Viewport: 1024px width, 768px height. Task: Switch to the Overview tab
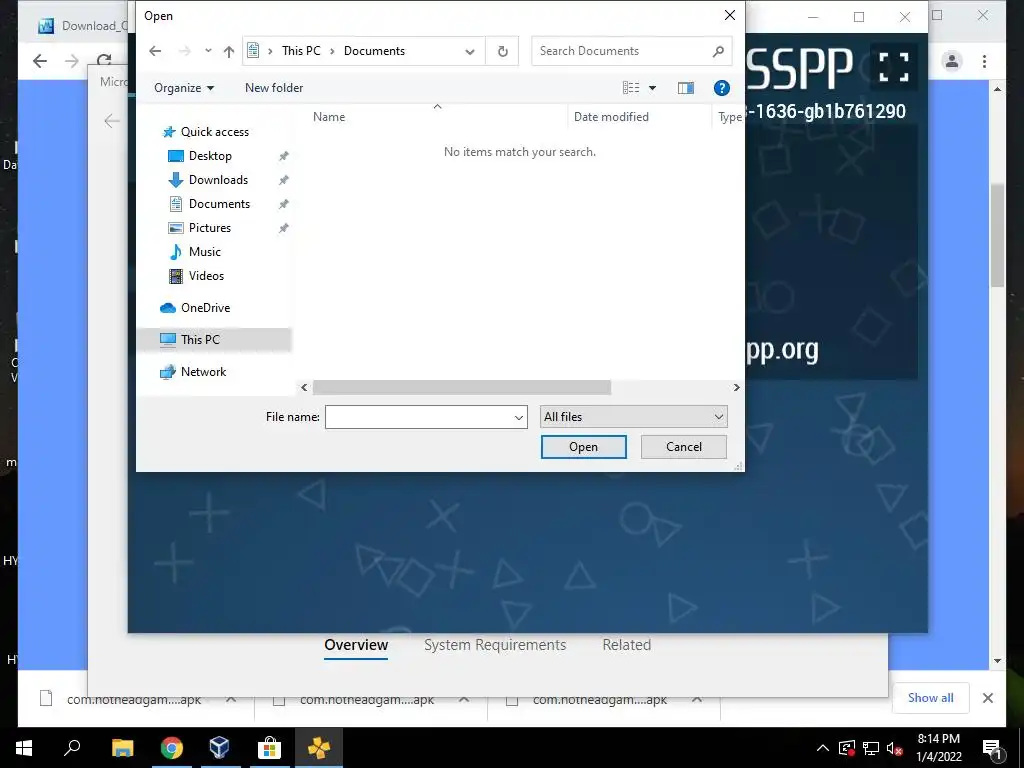[356, 645]
